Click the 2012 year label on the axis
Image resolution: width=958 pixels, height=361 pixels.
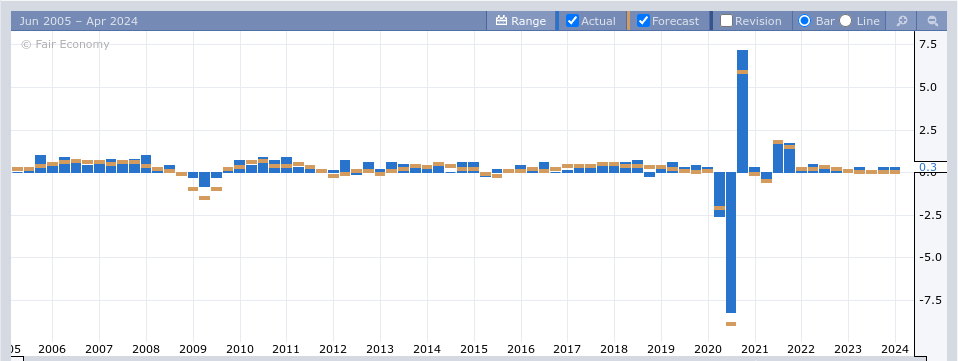(x=333, y=349)
